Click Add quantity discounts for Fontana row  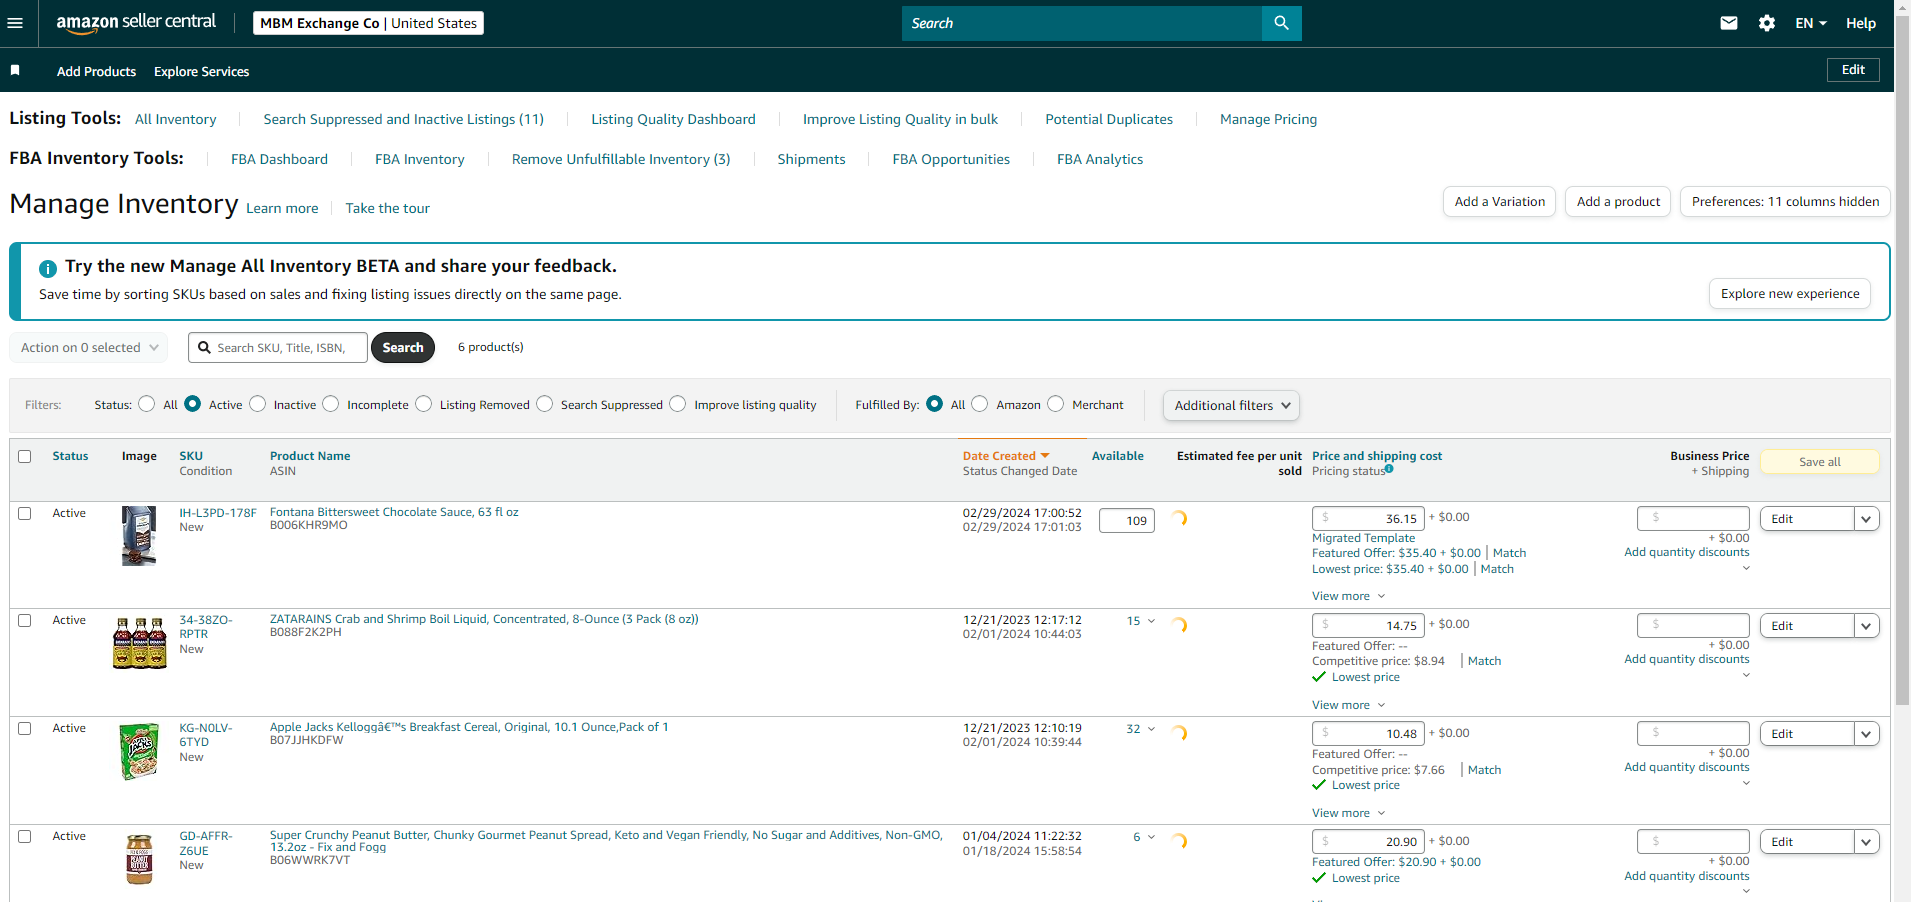[x=1687, y=552]
